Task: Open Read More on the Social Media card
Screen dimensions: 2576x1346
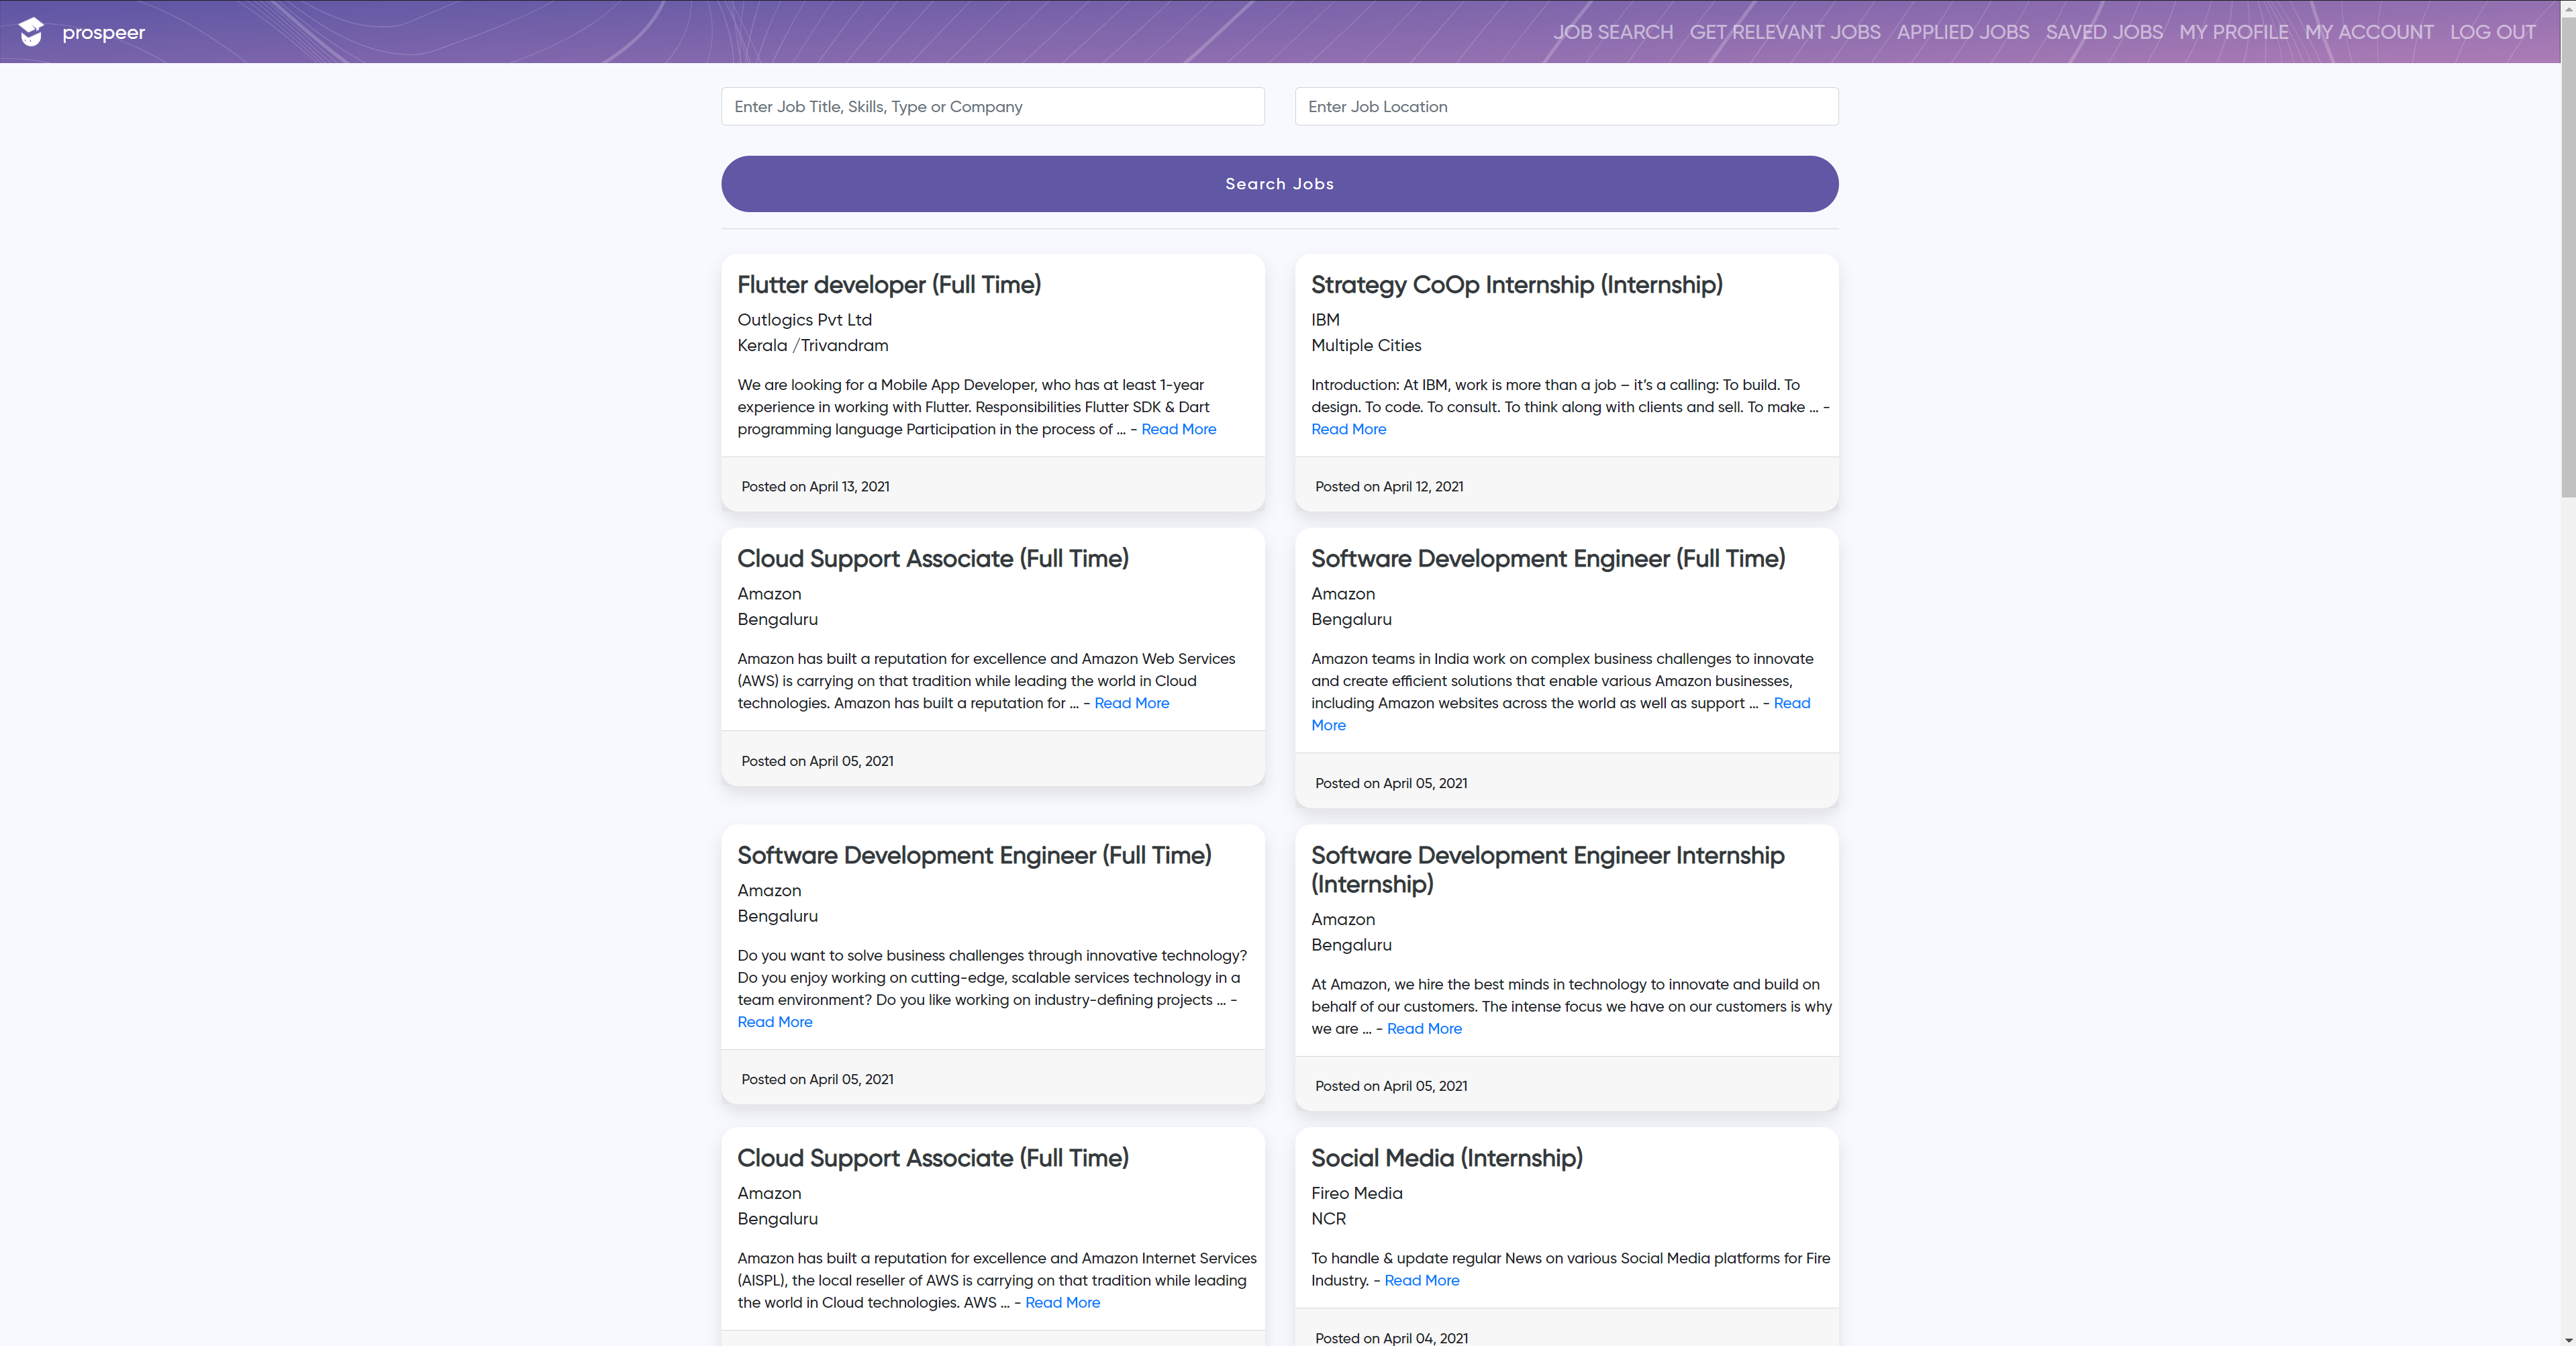Action: [1421, 1281]
